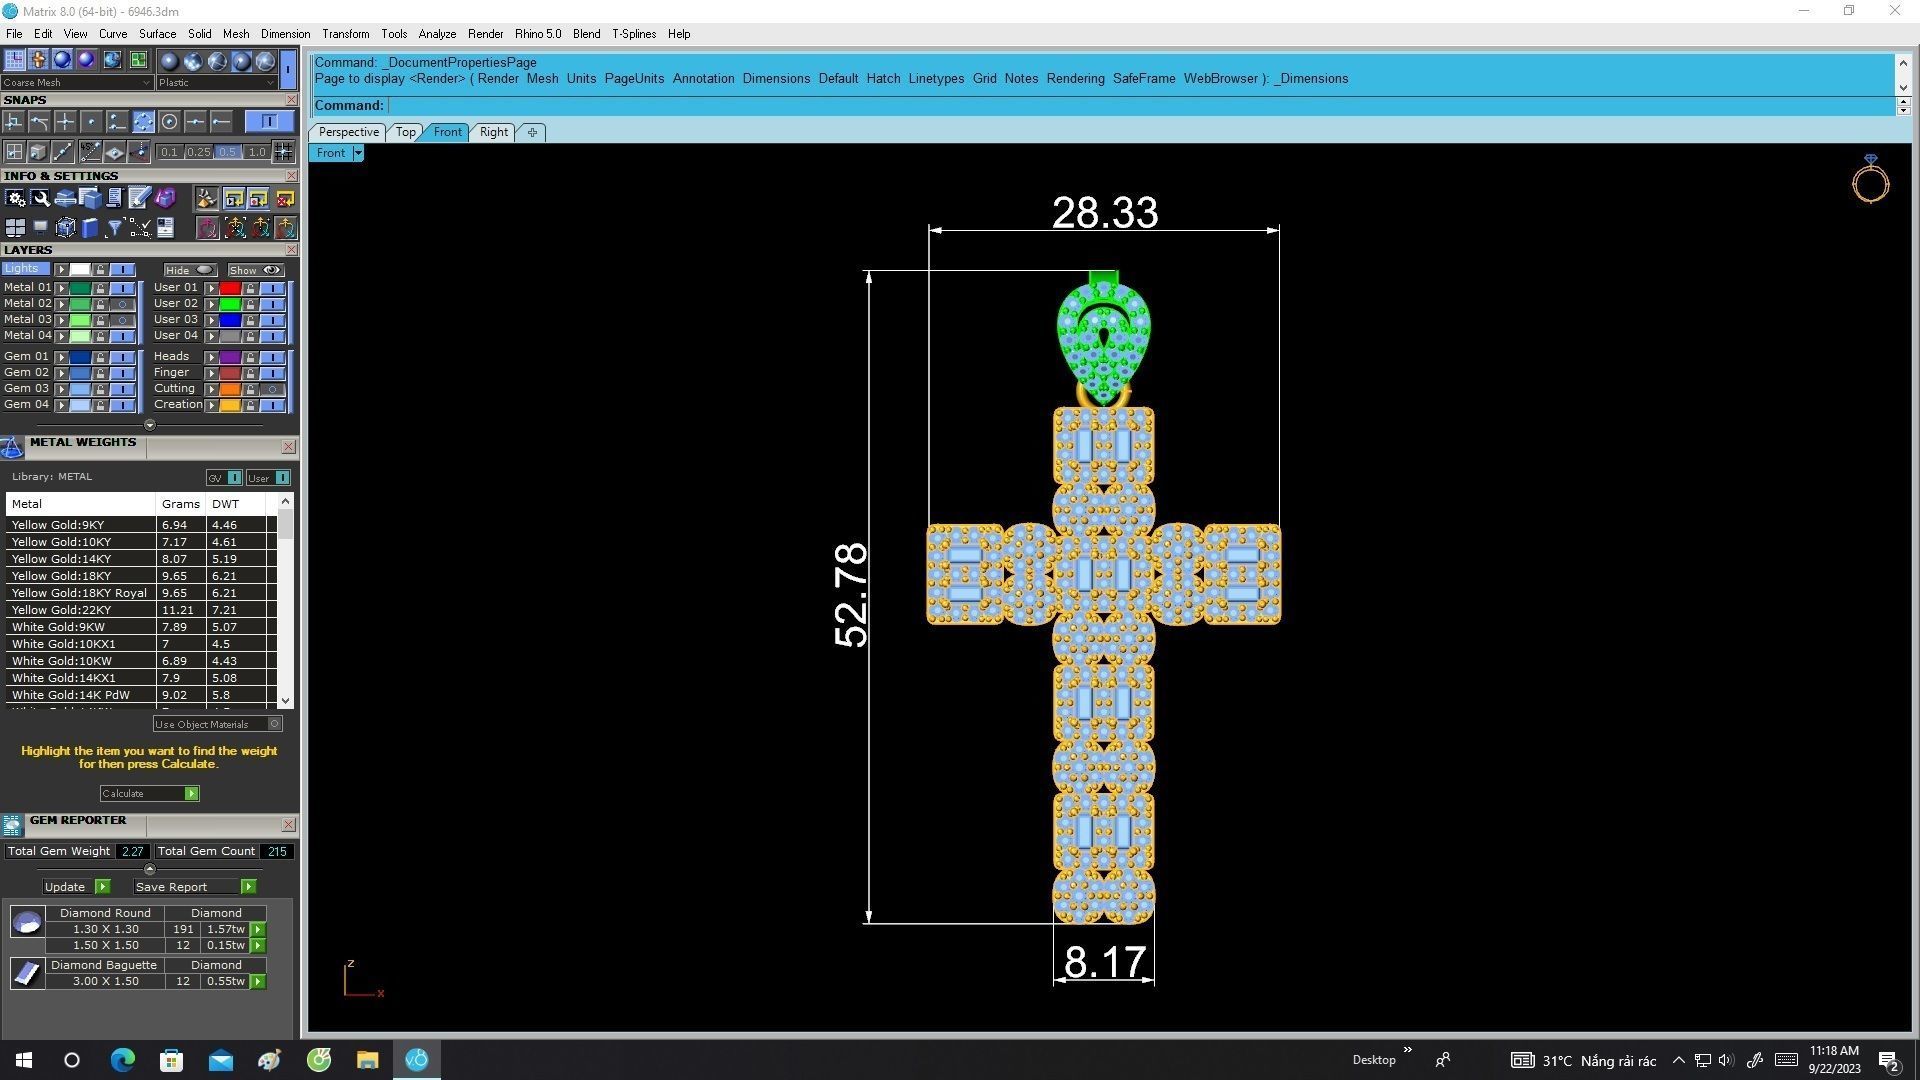This screenshot has width=1920, height=1080.
Task: Click the ring icon at viewport top right
Action: coord(1870,180)
